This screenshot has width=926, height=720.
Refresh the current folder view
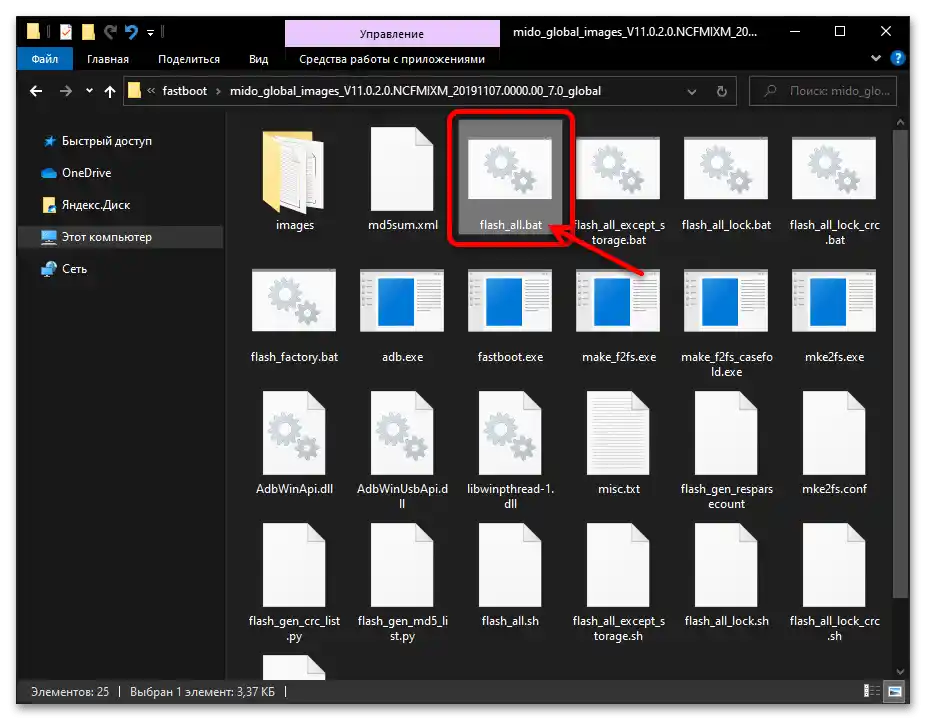pos(721,92)
